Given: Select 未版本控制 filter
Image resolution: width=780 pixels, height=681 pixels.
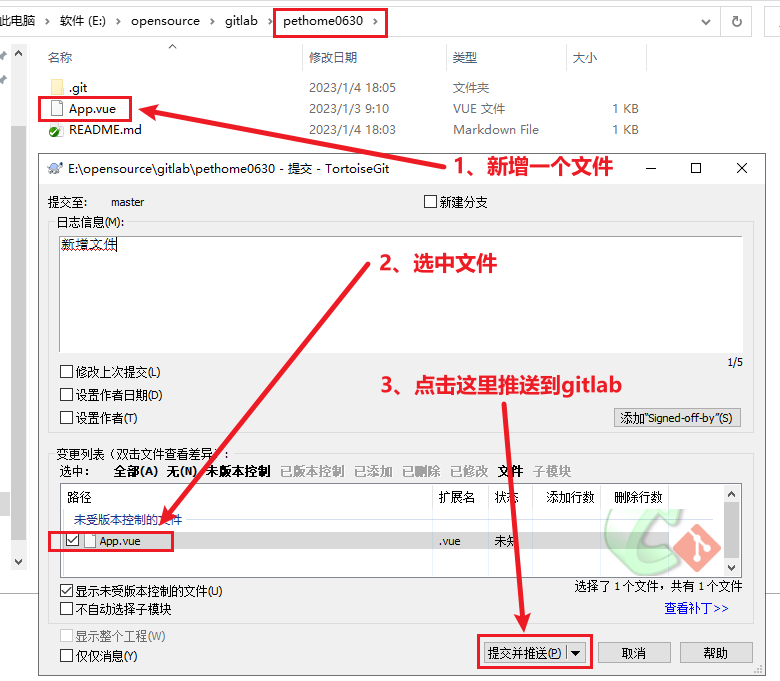Looking at the screenshot, I should tap(238, 471).
